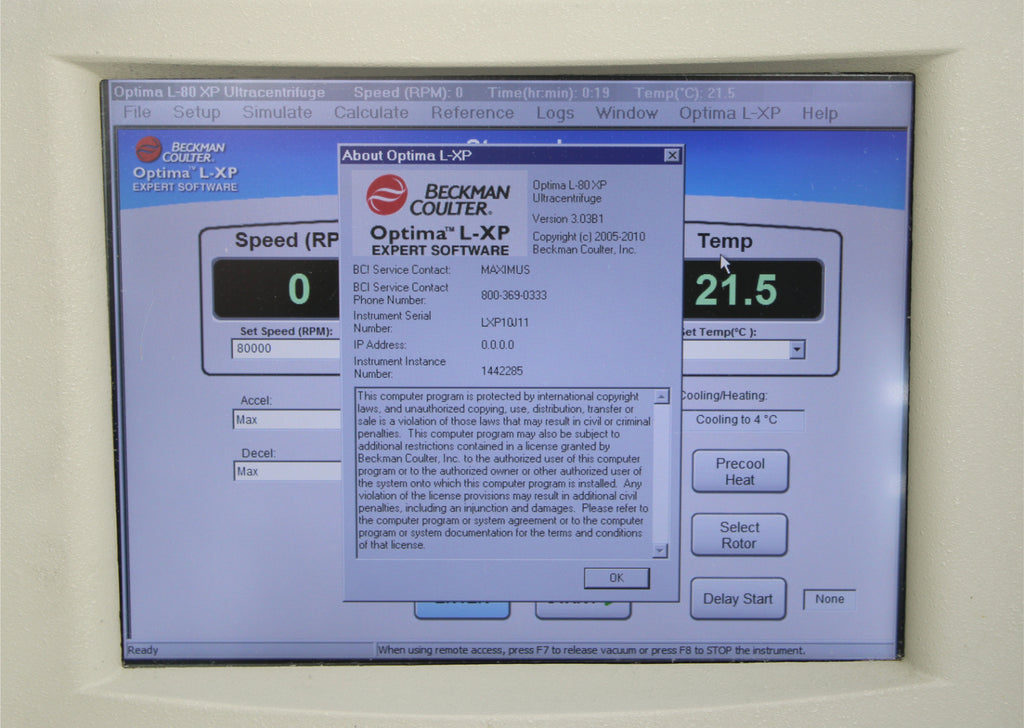Click the license text scroll-up arrow
Screen dimensions: 1024x728
tap(661, 396)
